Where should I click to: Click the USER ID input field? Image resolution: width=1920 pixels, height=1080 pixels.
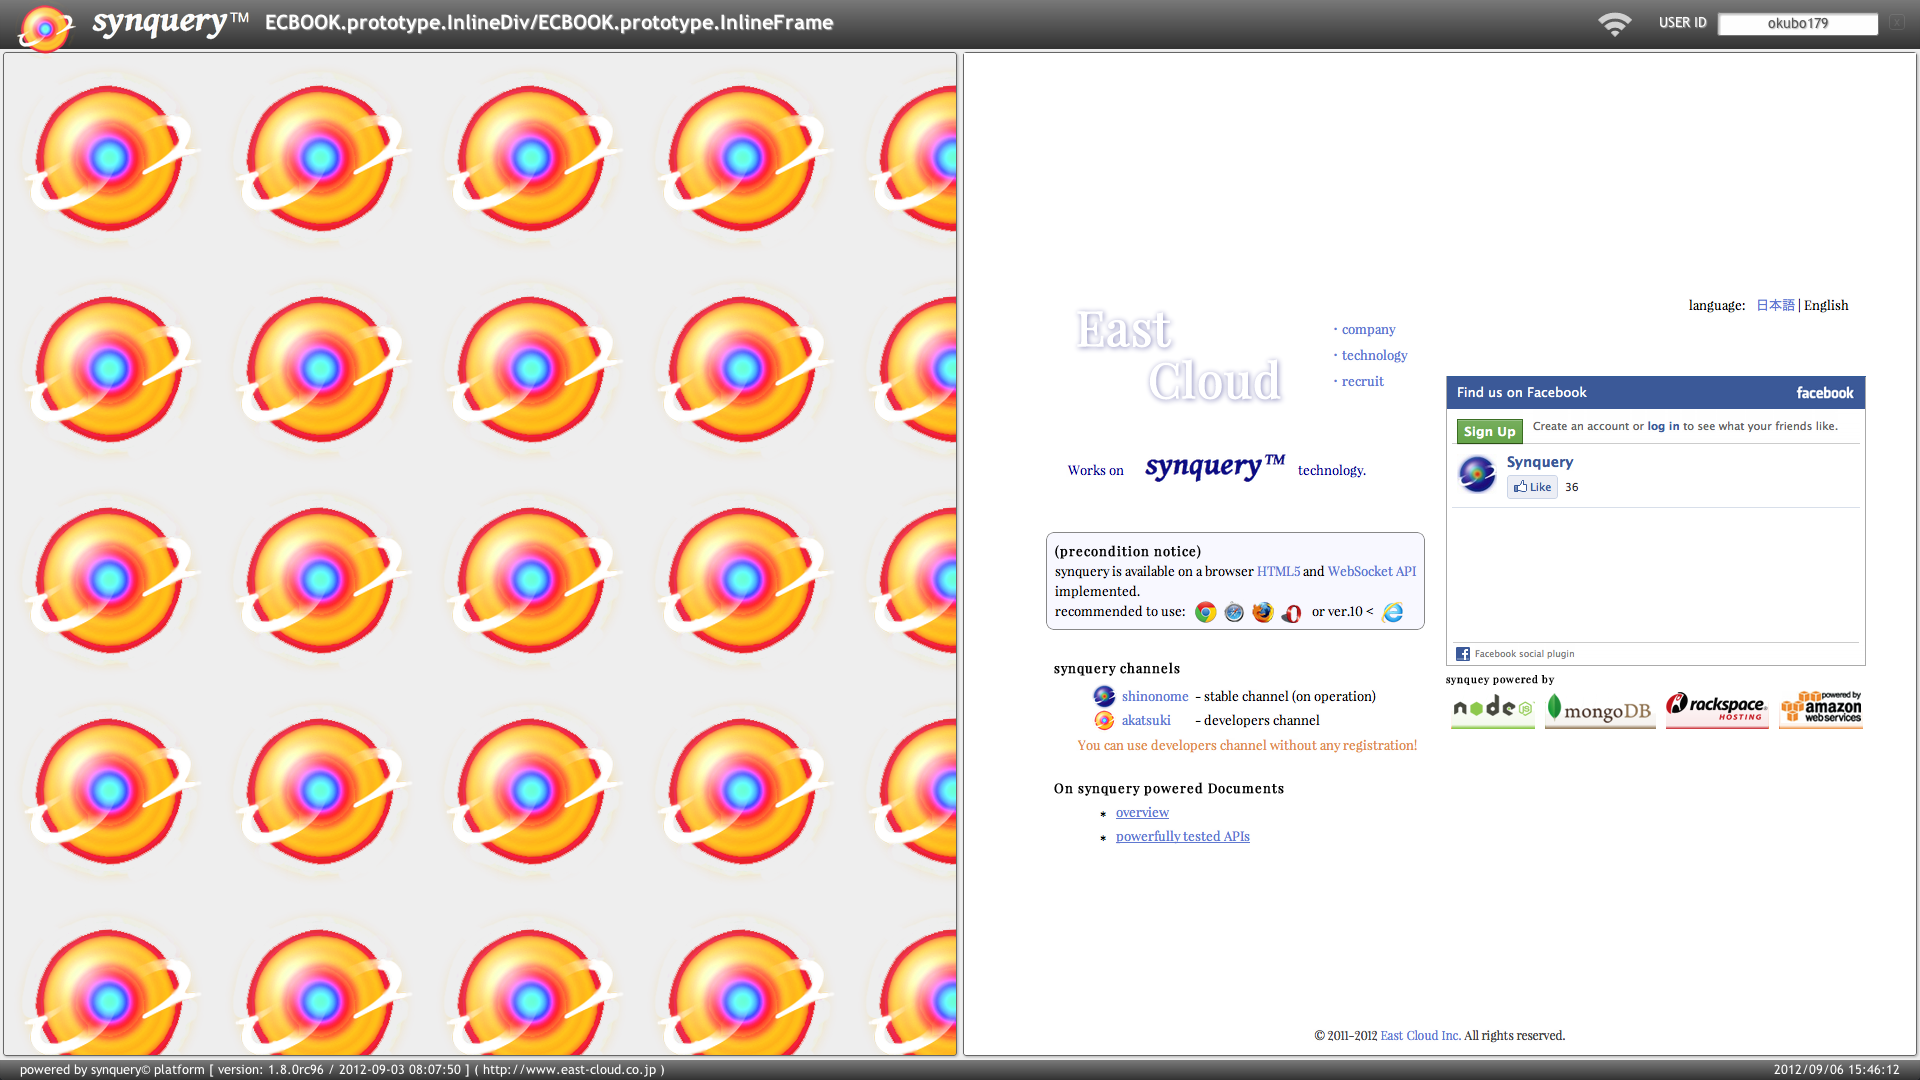1797,23
